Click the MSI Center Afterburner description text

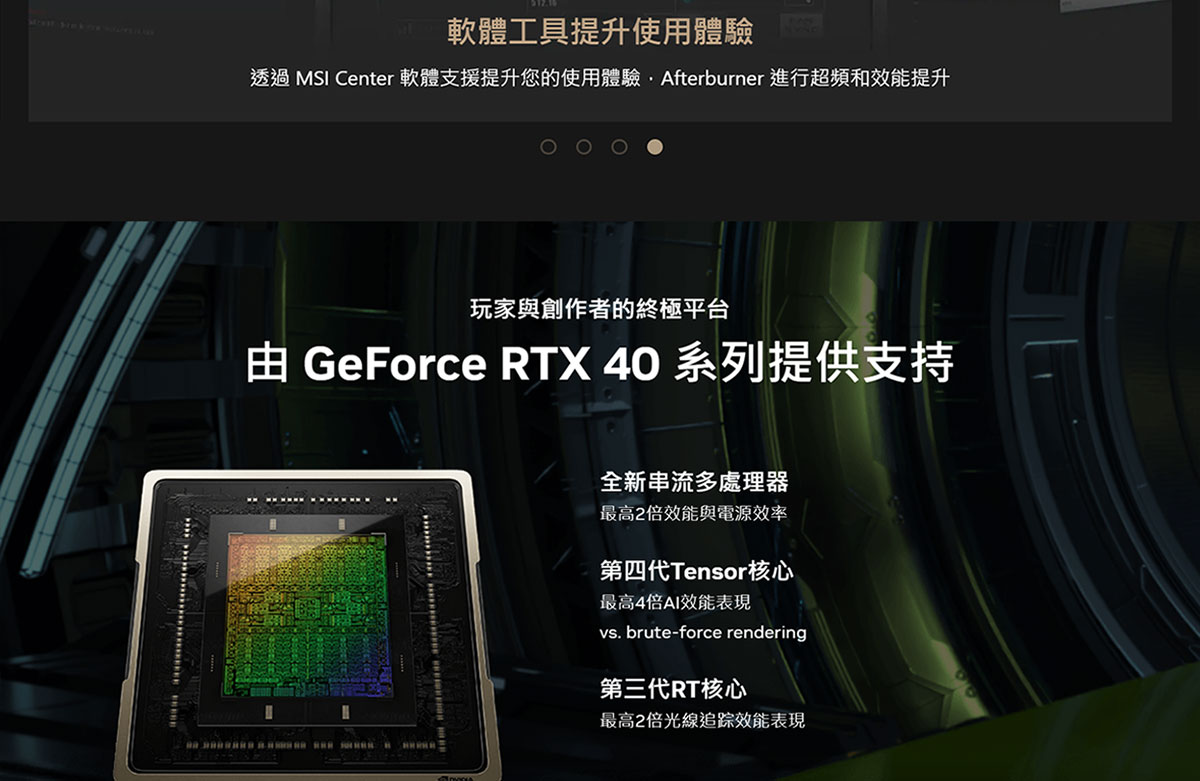600,78
